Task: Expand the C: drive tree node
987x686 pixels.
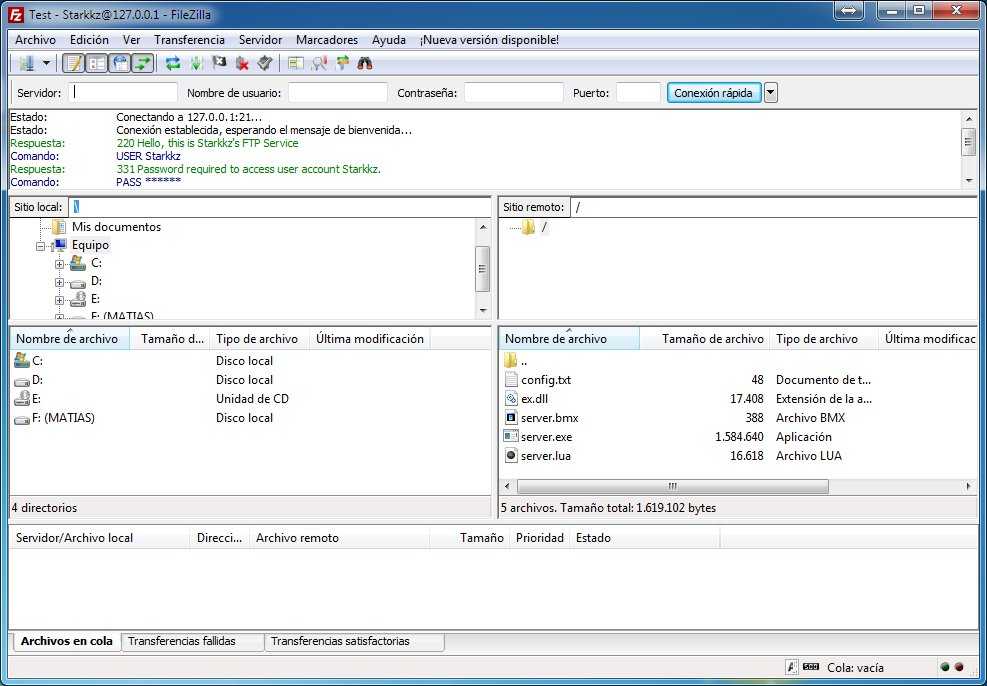Action: [x=59, y=264]
